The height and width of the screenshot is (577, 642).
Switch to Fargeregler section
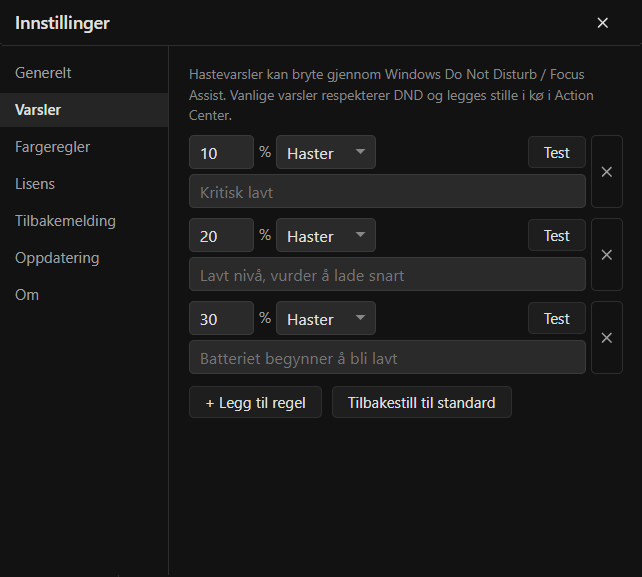[84, 147]
